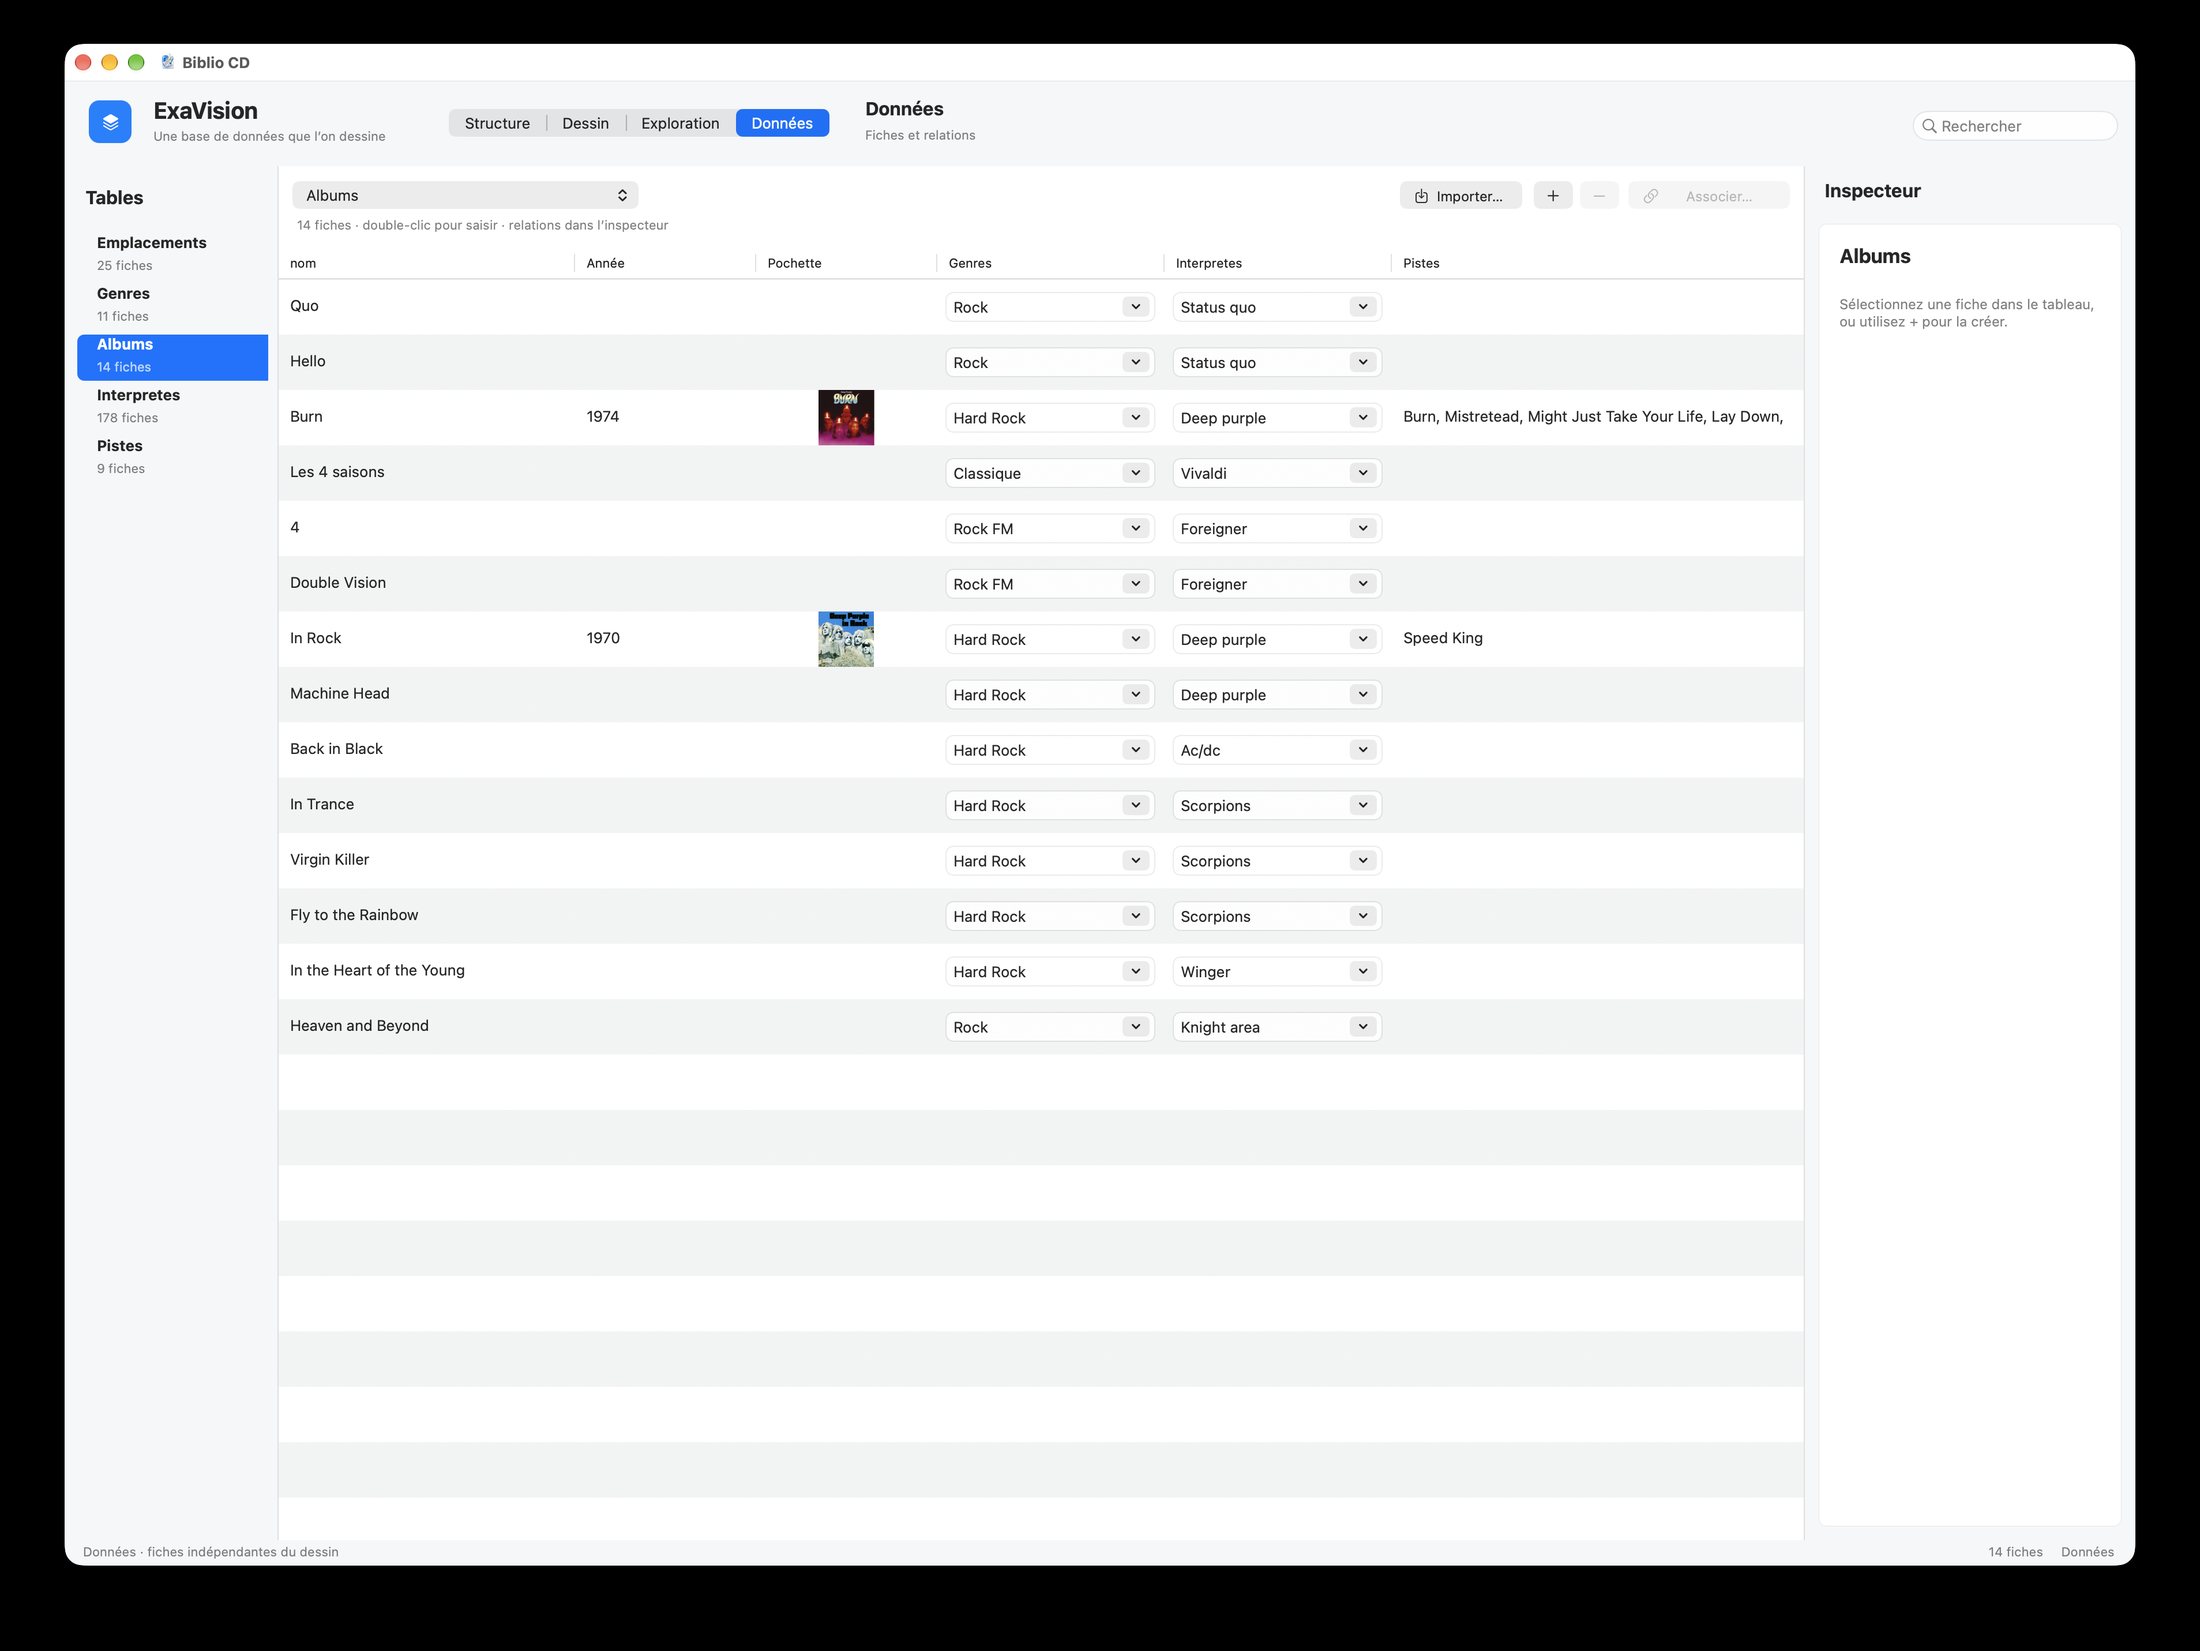Click the 1974 year cell of Burn

point(603,417)
